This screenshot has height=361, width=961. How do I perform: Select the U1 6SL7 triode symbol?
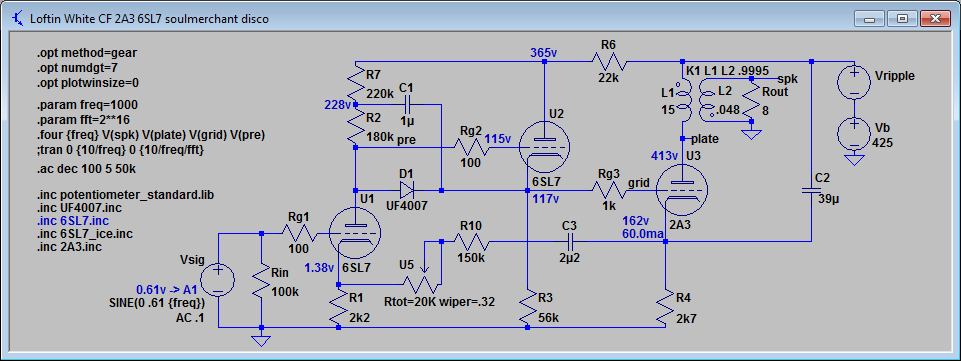click(x=355, y=234)
